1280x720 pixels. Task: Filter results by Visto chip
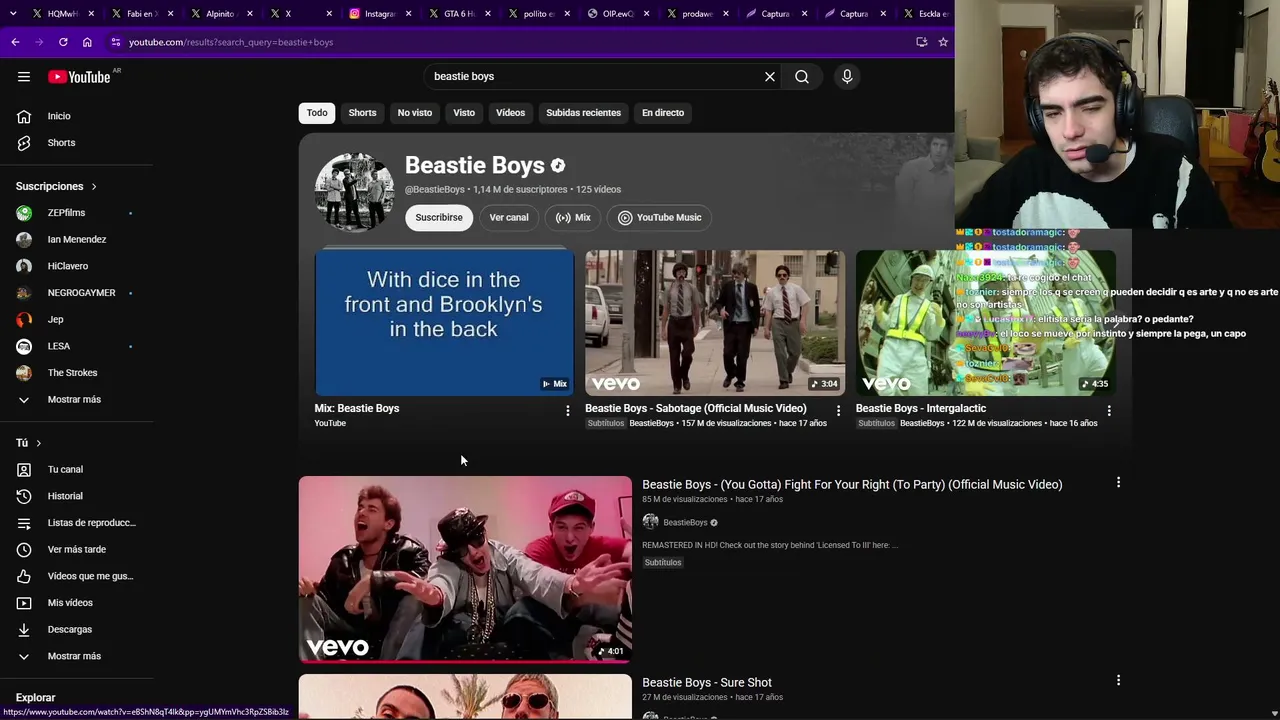pyautogui.click(x=464, y=113)
